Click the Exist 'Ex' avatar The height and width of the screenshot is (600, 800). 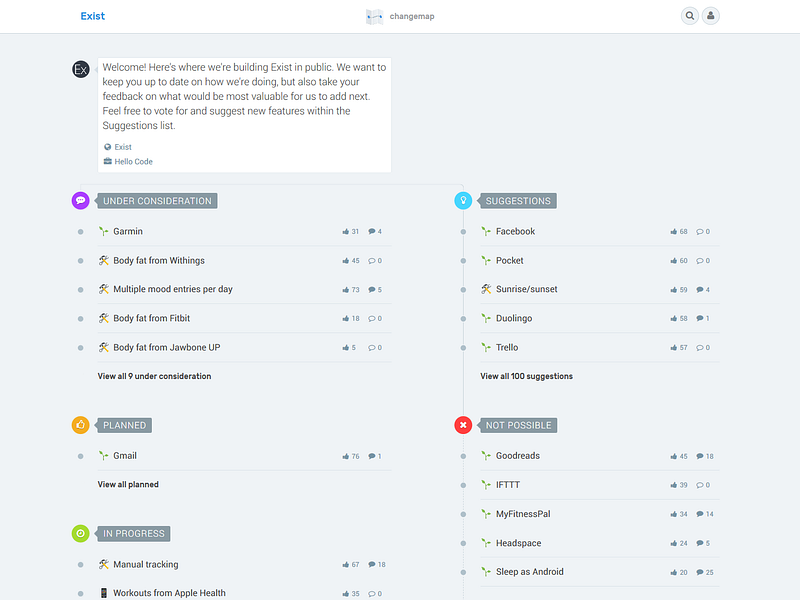click(x=81, y=69)
